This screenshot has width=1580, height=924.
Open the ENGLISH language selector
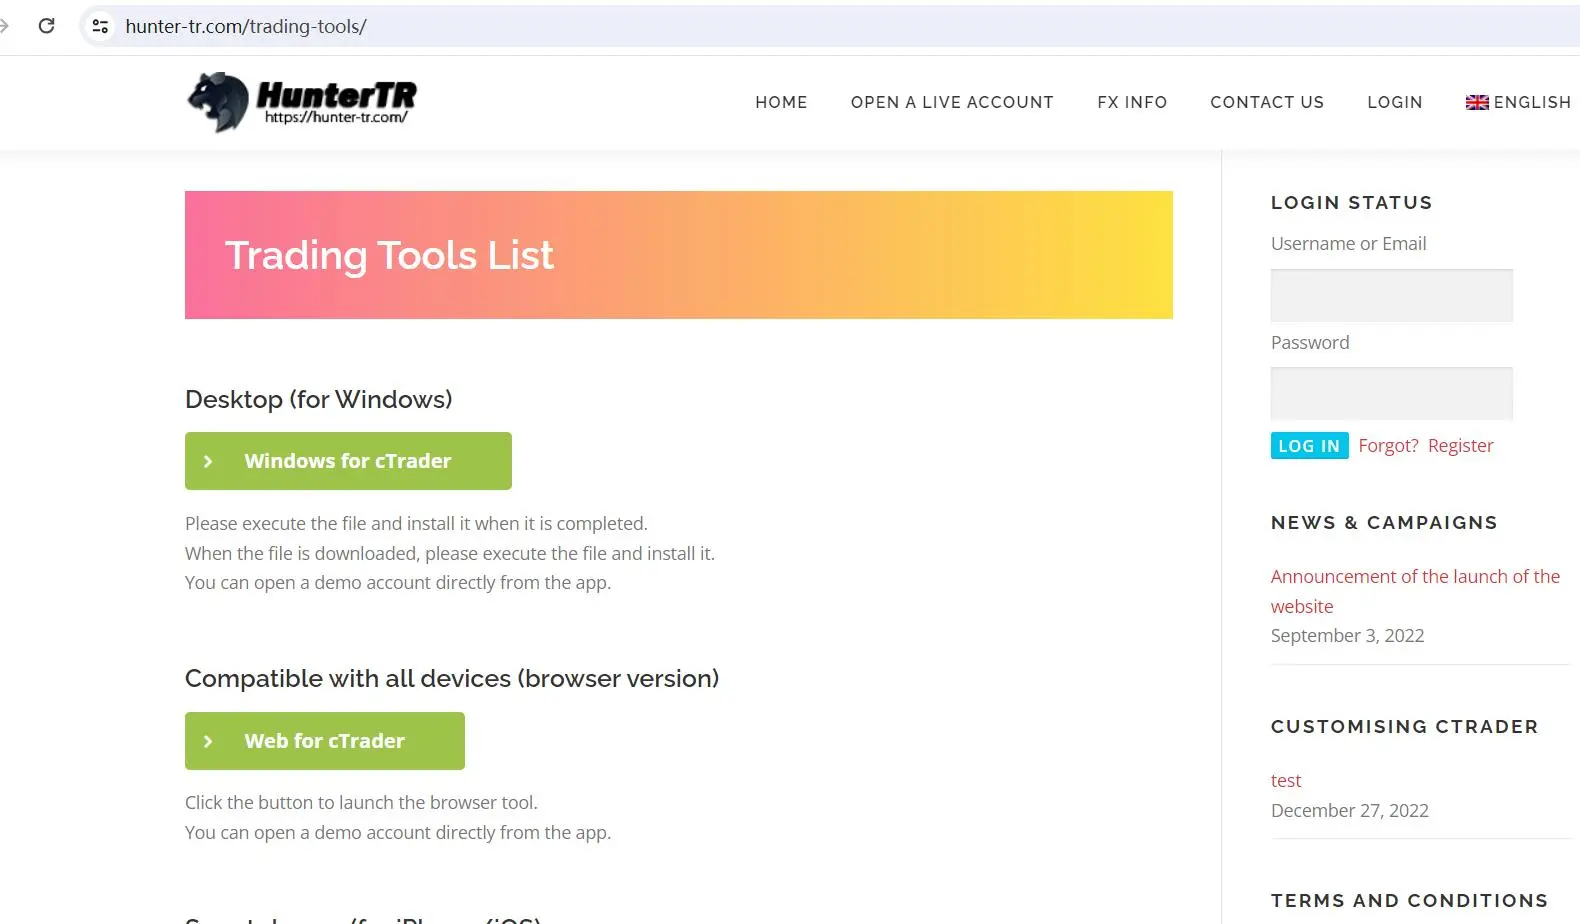point(1518,102)
